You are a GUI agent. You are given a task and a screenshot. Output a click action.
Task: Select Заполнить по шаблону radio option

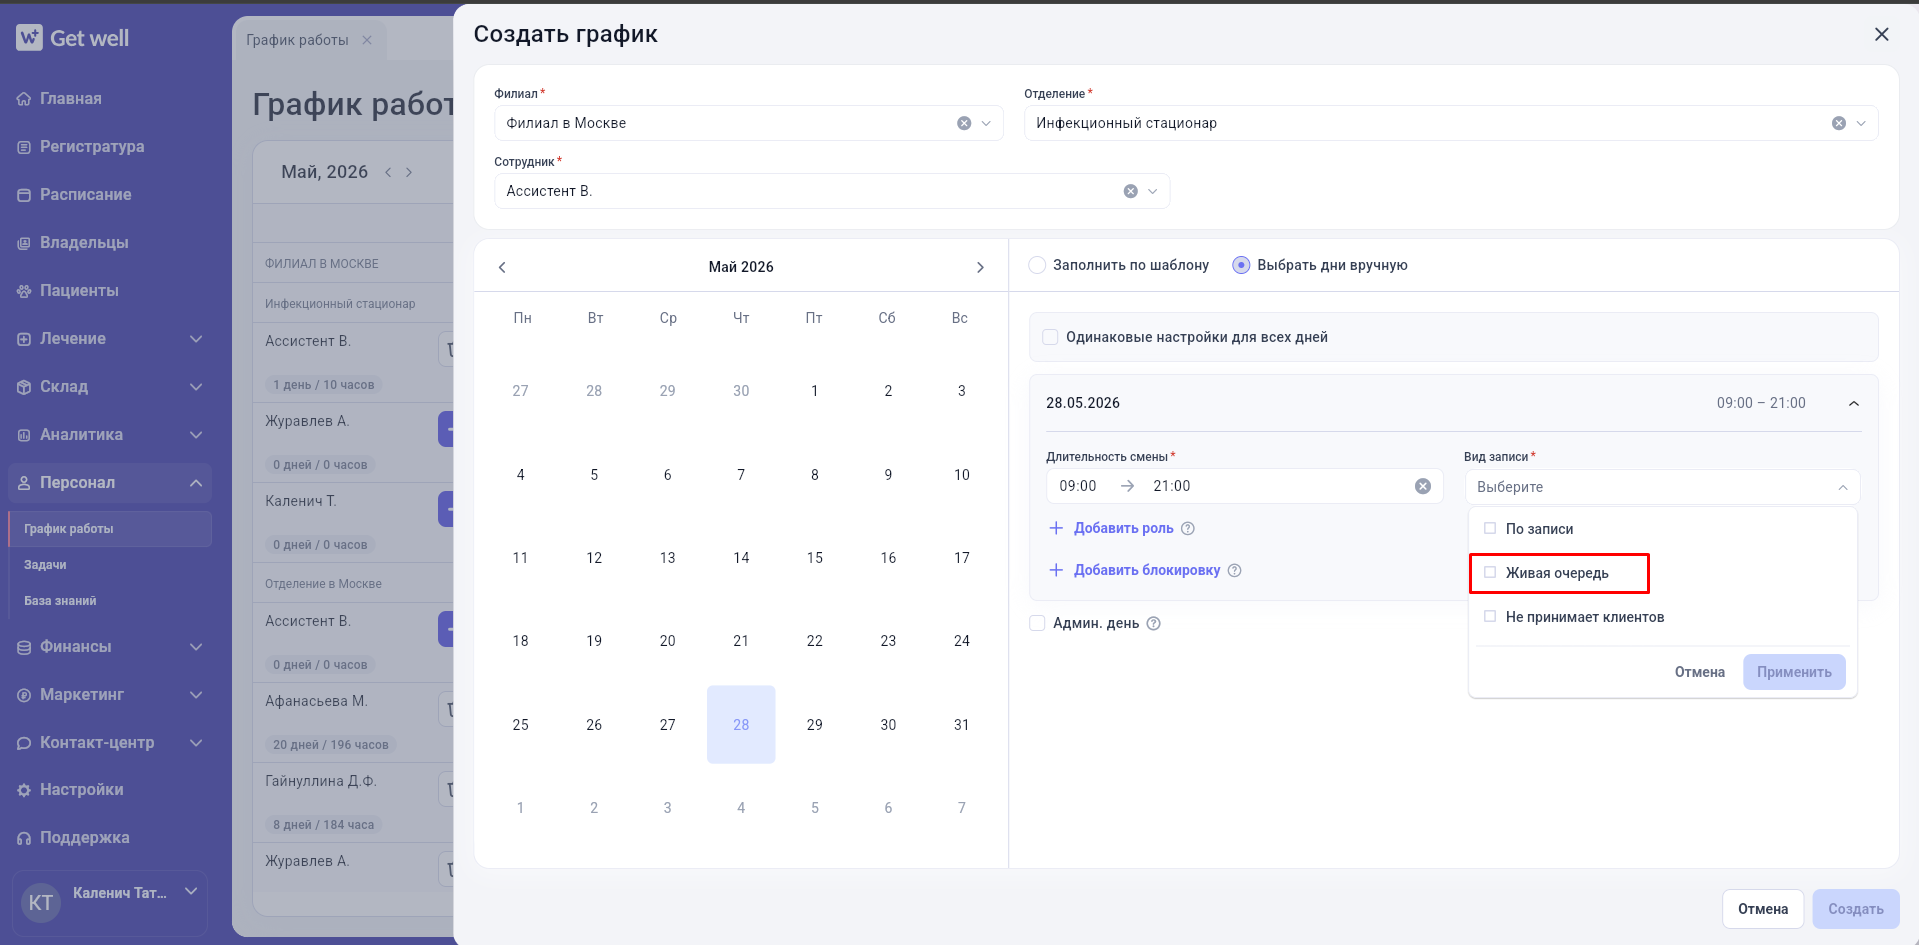pos(1037,265)
